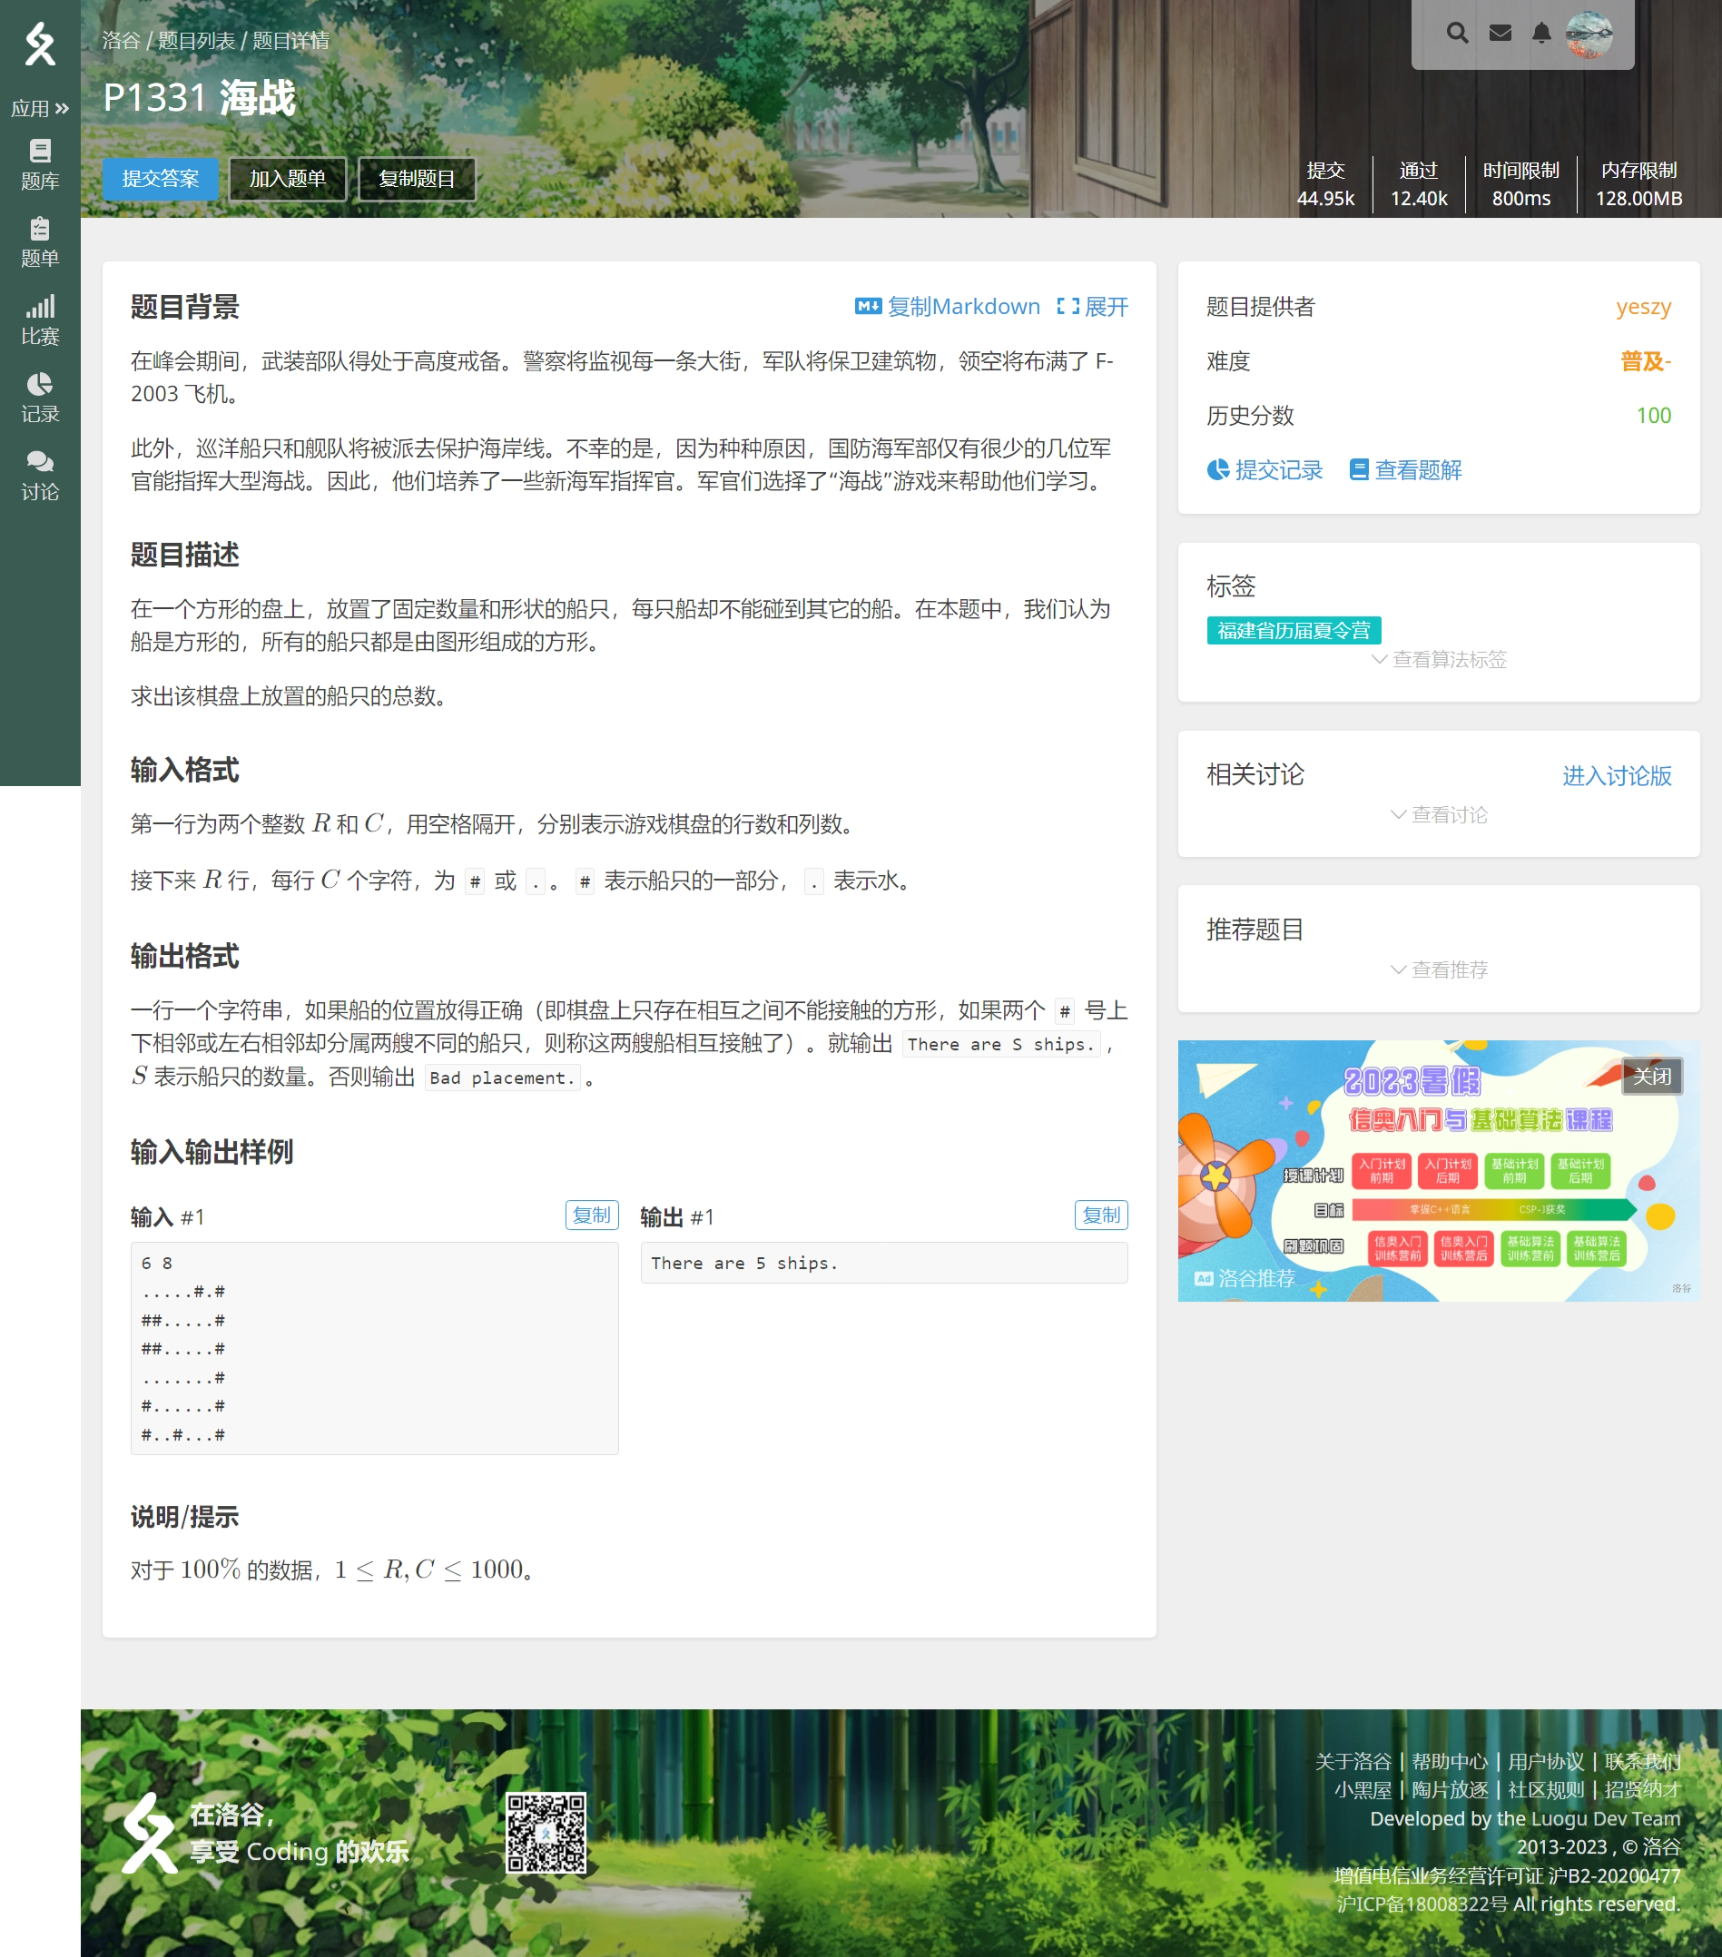Click 小黑屋 footer link
Screen dimensions: 1722x1957
(1362, 1790)
